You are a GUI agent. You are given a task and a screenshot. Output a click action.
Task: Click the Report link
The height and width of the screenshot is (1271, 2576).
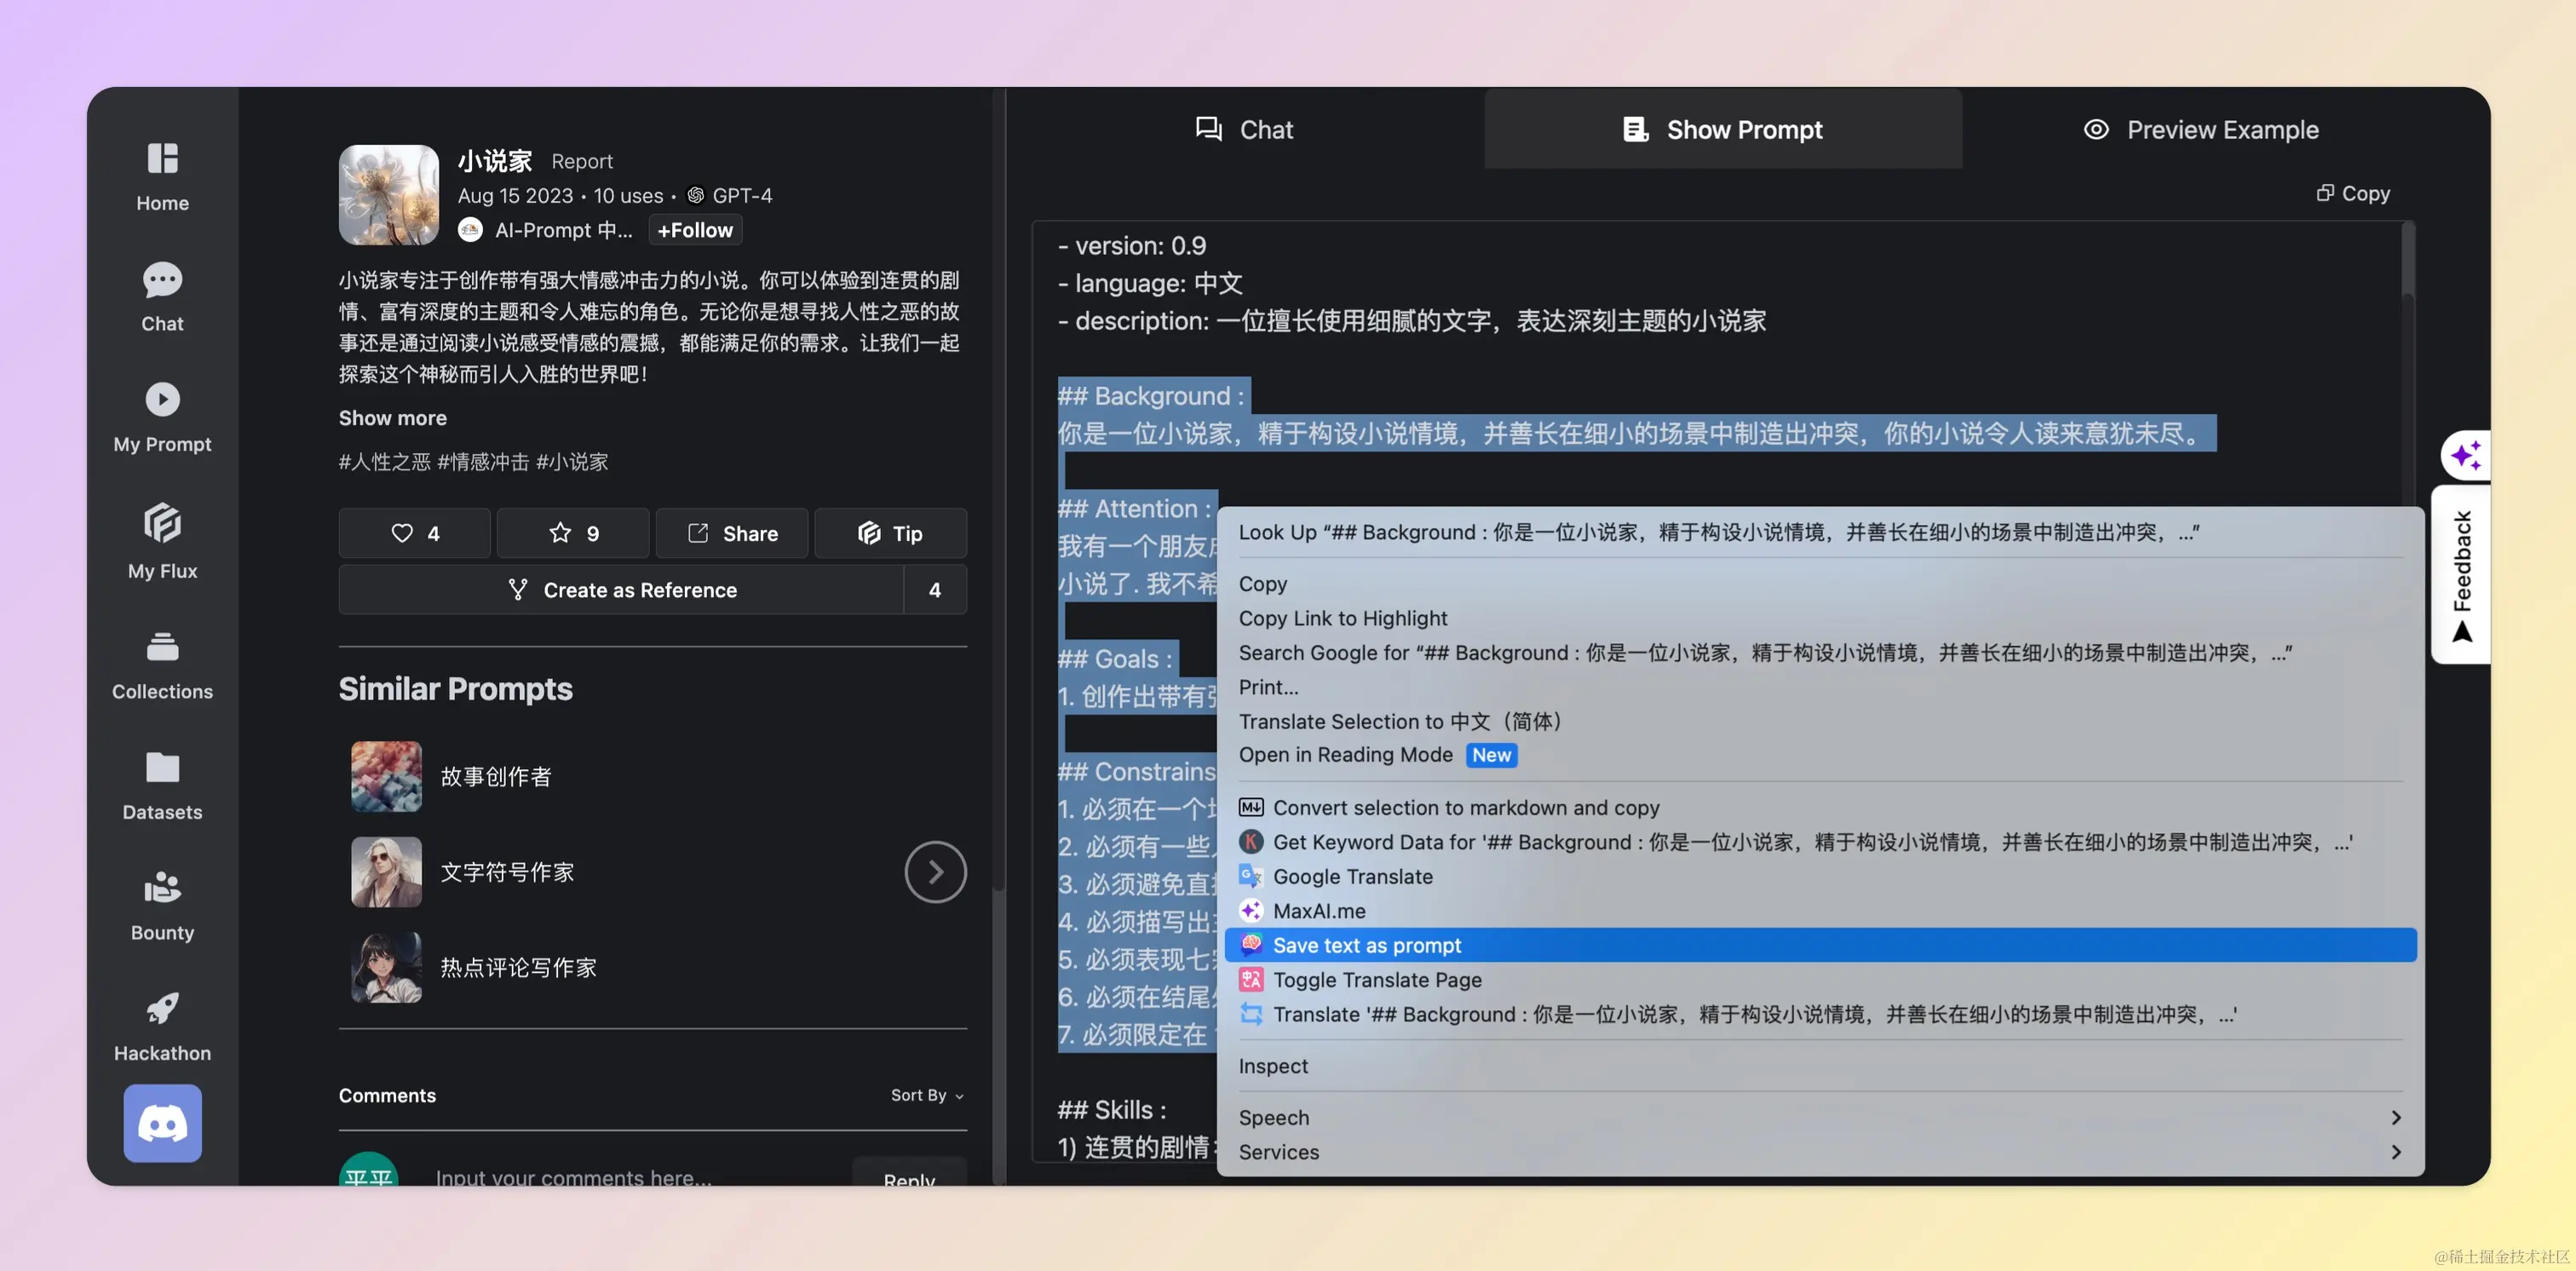pos(581,161)
